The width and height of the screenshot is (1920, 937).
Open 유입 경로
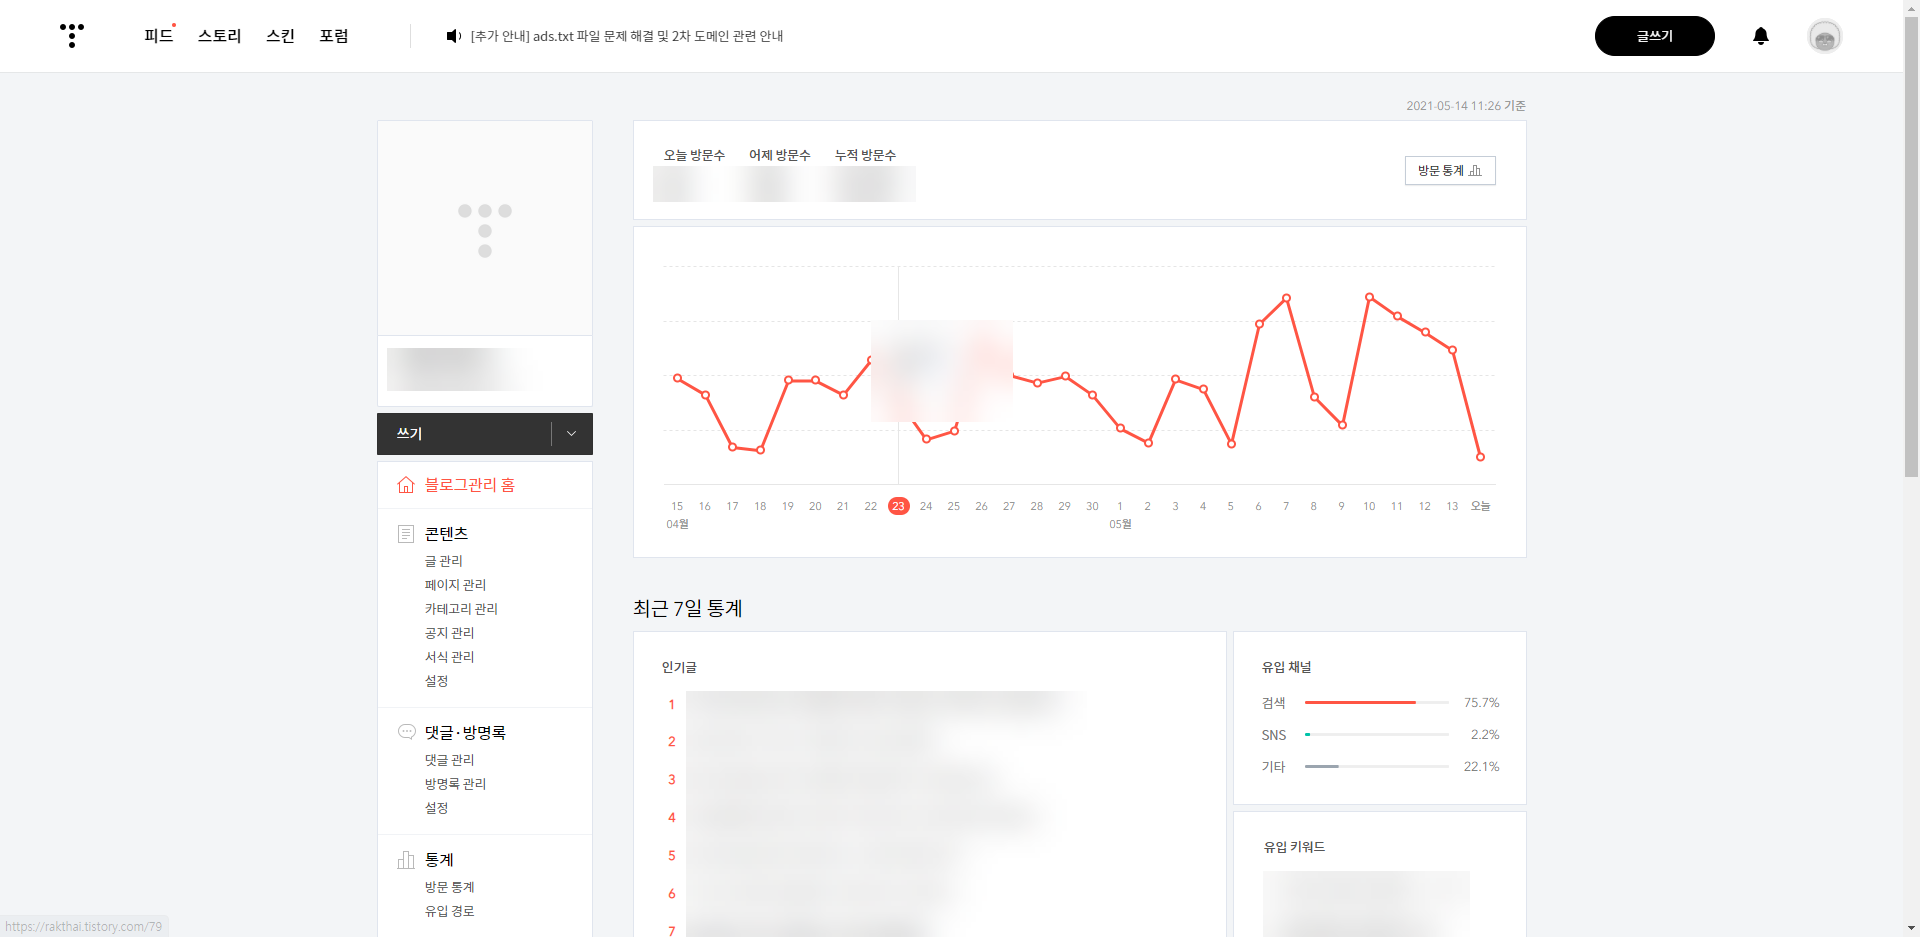point(449,911)
